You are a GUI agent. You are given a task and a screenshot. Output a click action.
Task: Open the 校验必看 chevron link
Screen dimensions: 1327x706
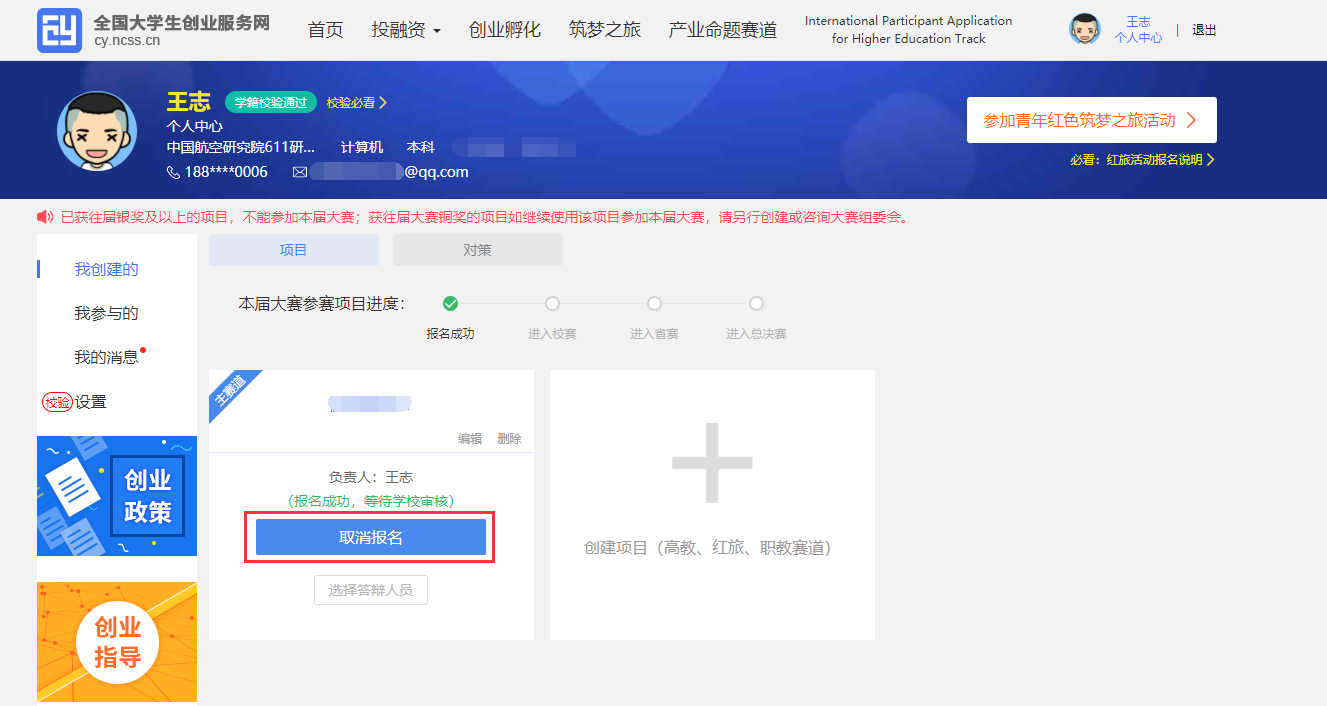(357, 103)
